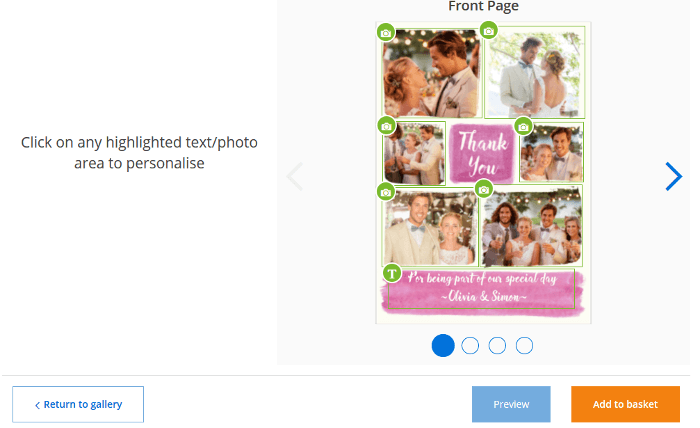Click the greyed-out previous page arrow

pyautogui.click(x=295, y=176)
